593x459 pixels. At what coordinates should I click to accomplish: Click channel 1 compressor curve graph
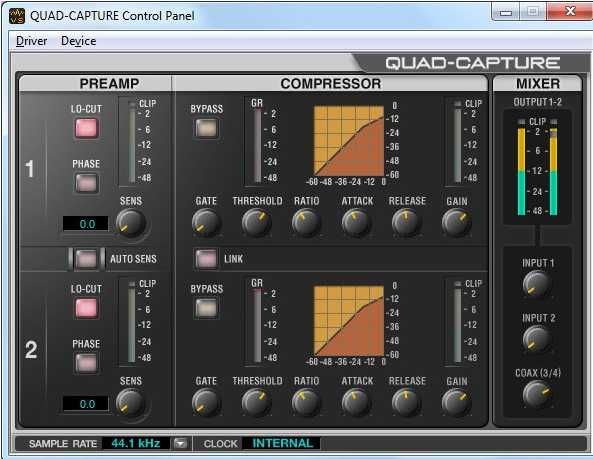coord(349,140)
